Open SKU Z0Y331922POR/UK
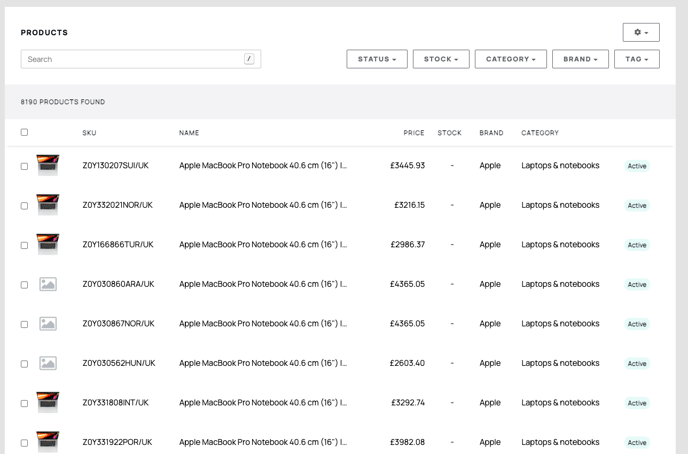The image size is (688, 454). (117, 442)
